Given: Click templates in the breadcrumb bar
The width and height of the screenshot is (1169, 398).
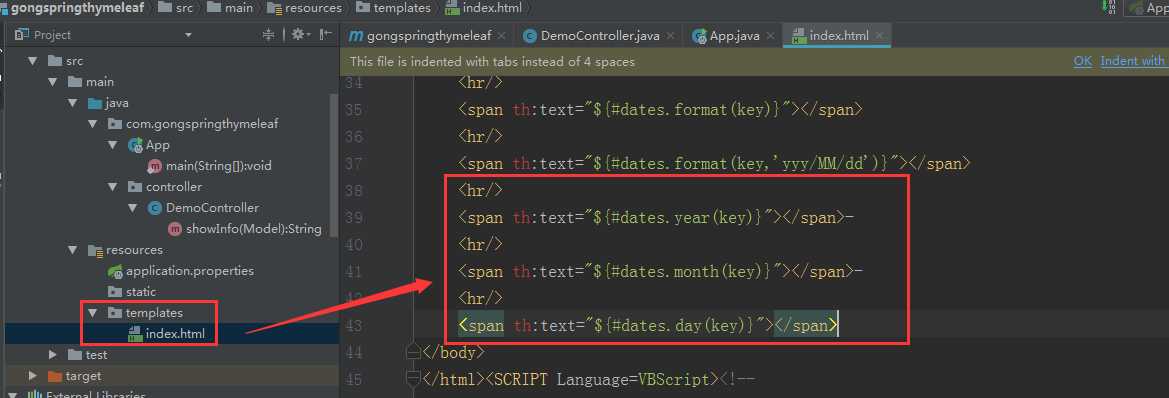Looking at the screenshot, I should 402,8.
